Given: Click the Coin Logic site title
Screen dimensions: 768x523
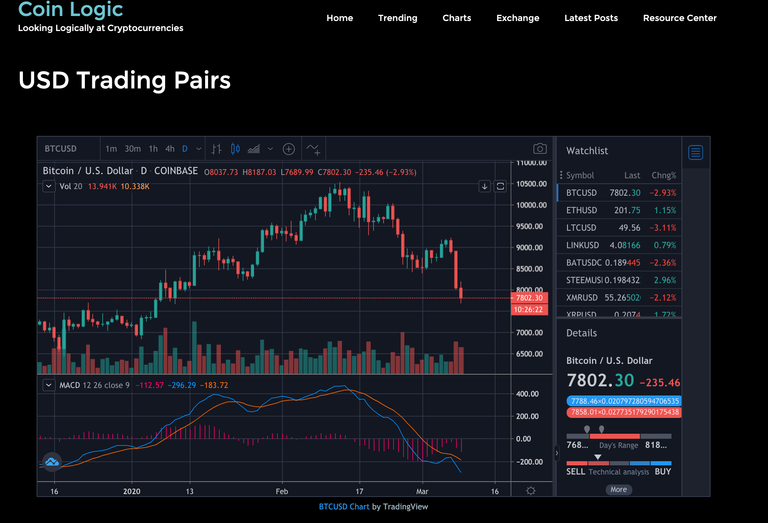Looking at the screenshot, I should pyautogui.click(x=71, y=9).
